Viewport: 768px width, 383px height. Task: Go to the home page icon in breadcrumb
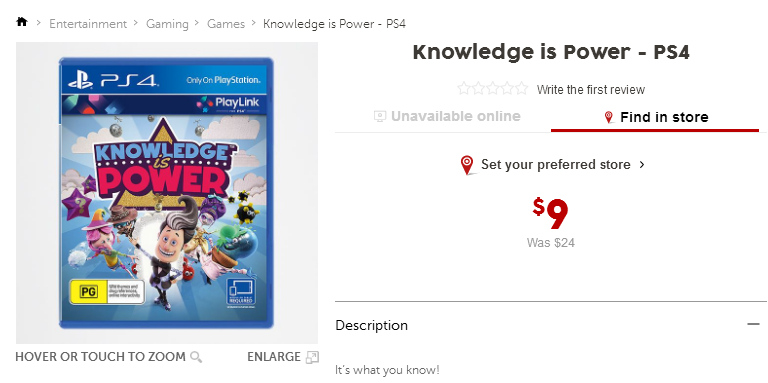coord(22,22)
